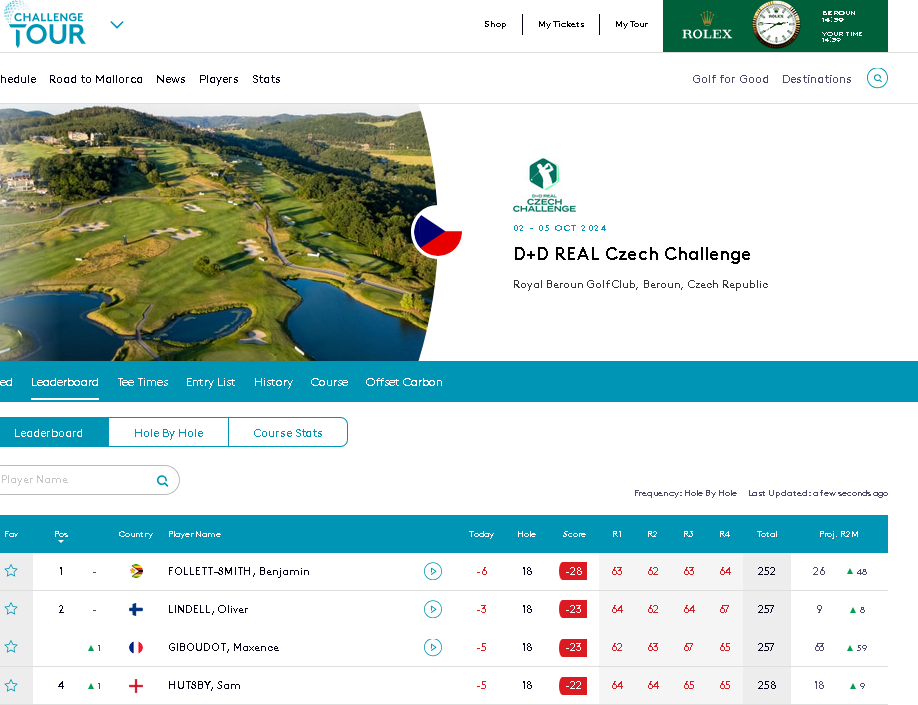Switch to Tee Times tab
This screenshot has height=705, width=918.
(143, 382)
